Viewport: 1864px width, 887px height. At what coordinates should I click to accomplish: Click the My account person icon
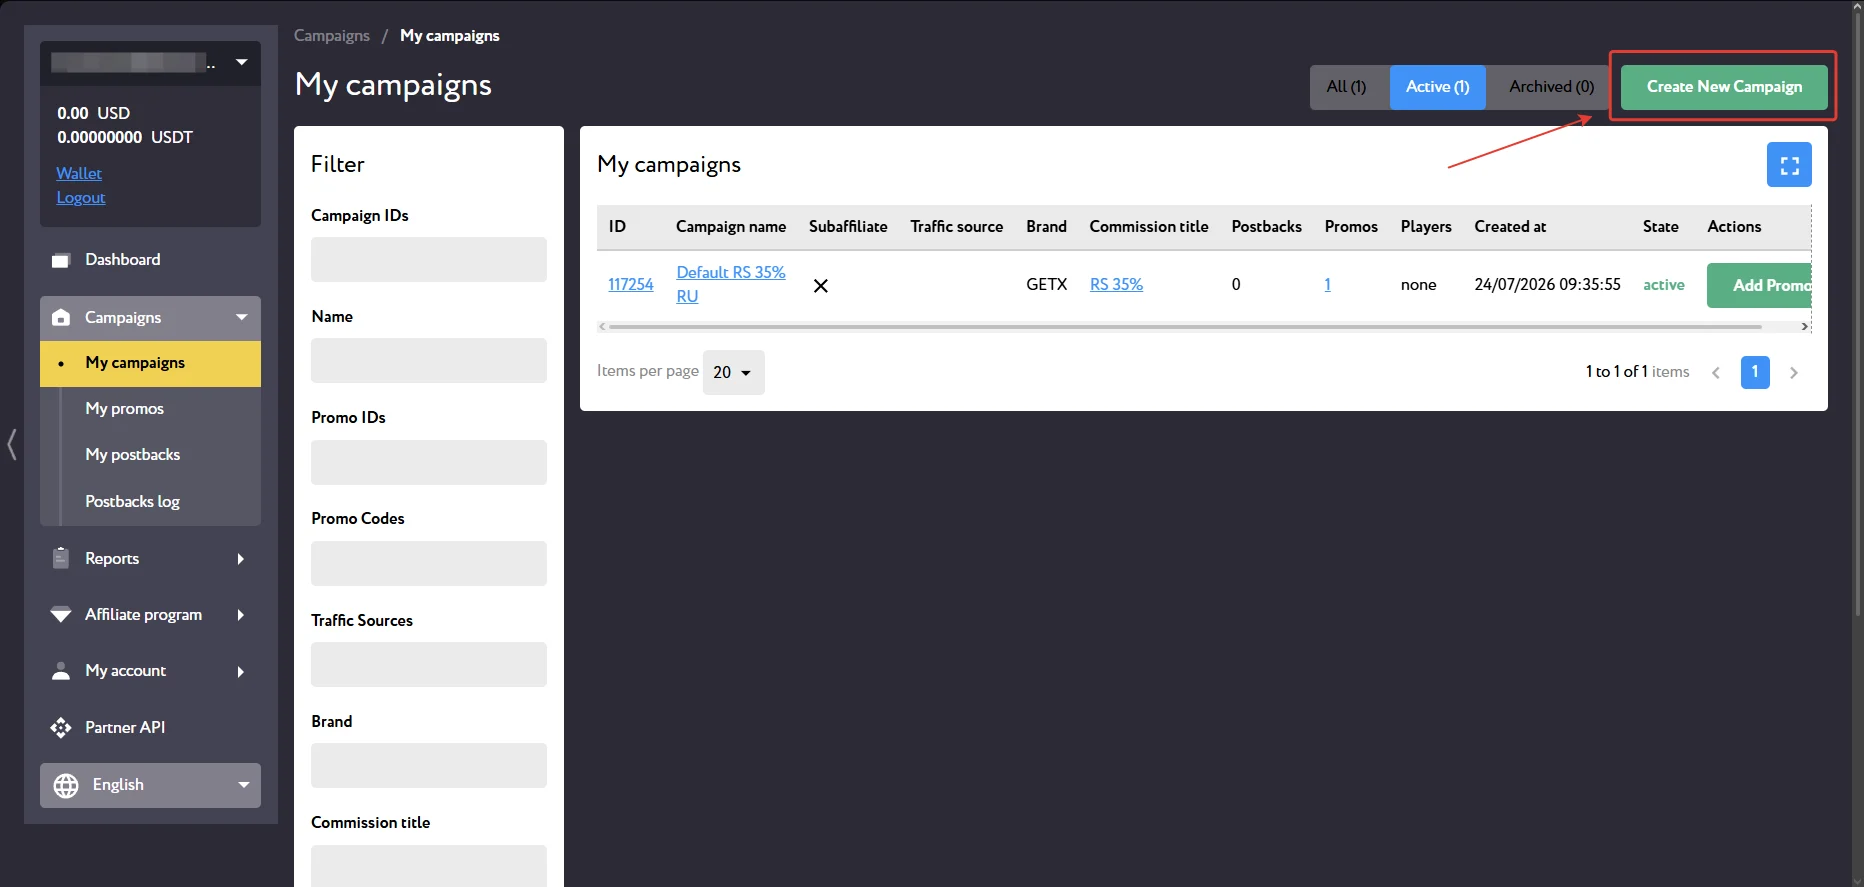[x=61, y=671]
